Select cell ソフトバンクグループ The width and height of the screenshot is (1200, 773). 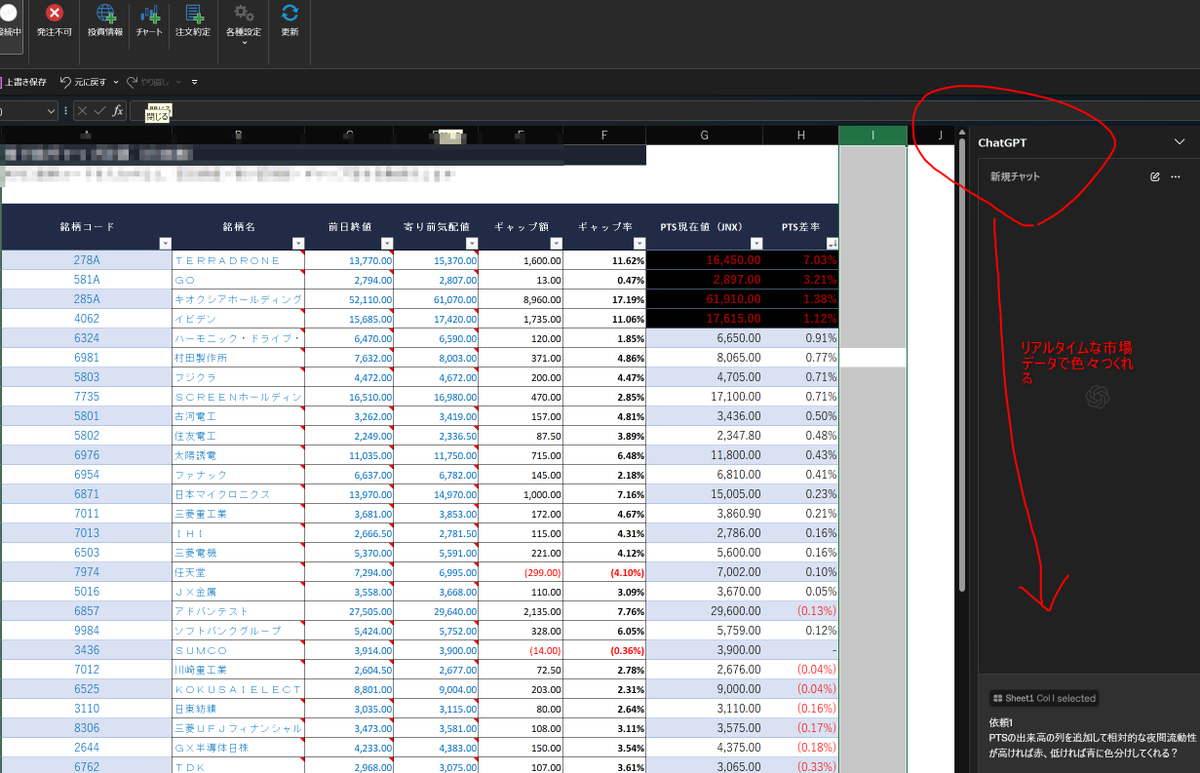tap(238, 631)
